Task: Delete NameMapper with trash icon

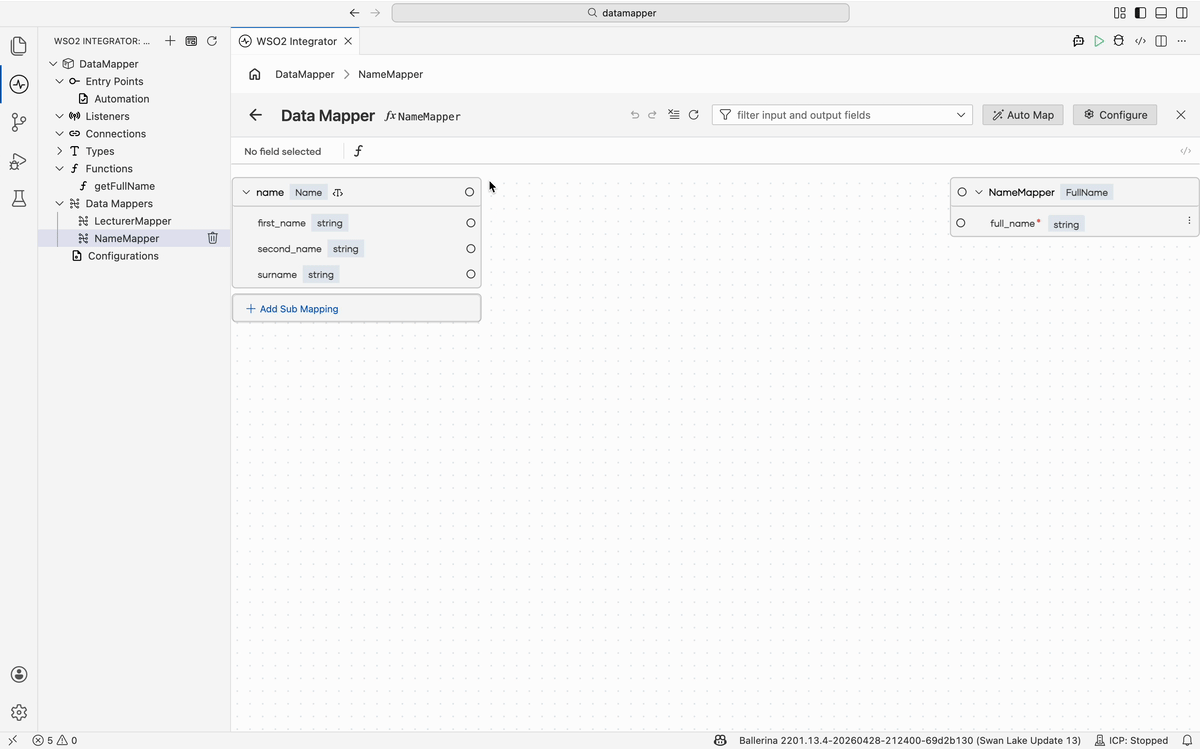Action: click(x=212, y=238)
